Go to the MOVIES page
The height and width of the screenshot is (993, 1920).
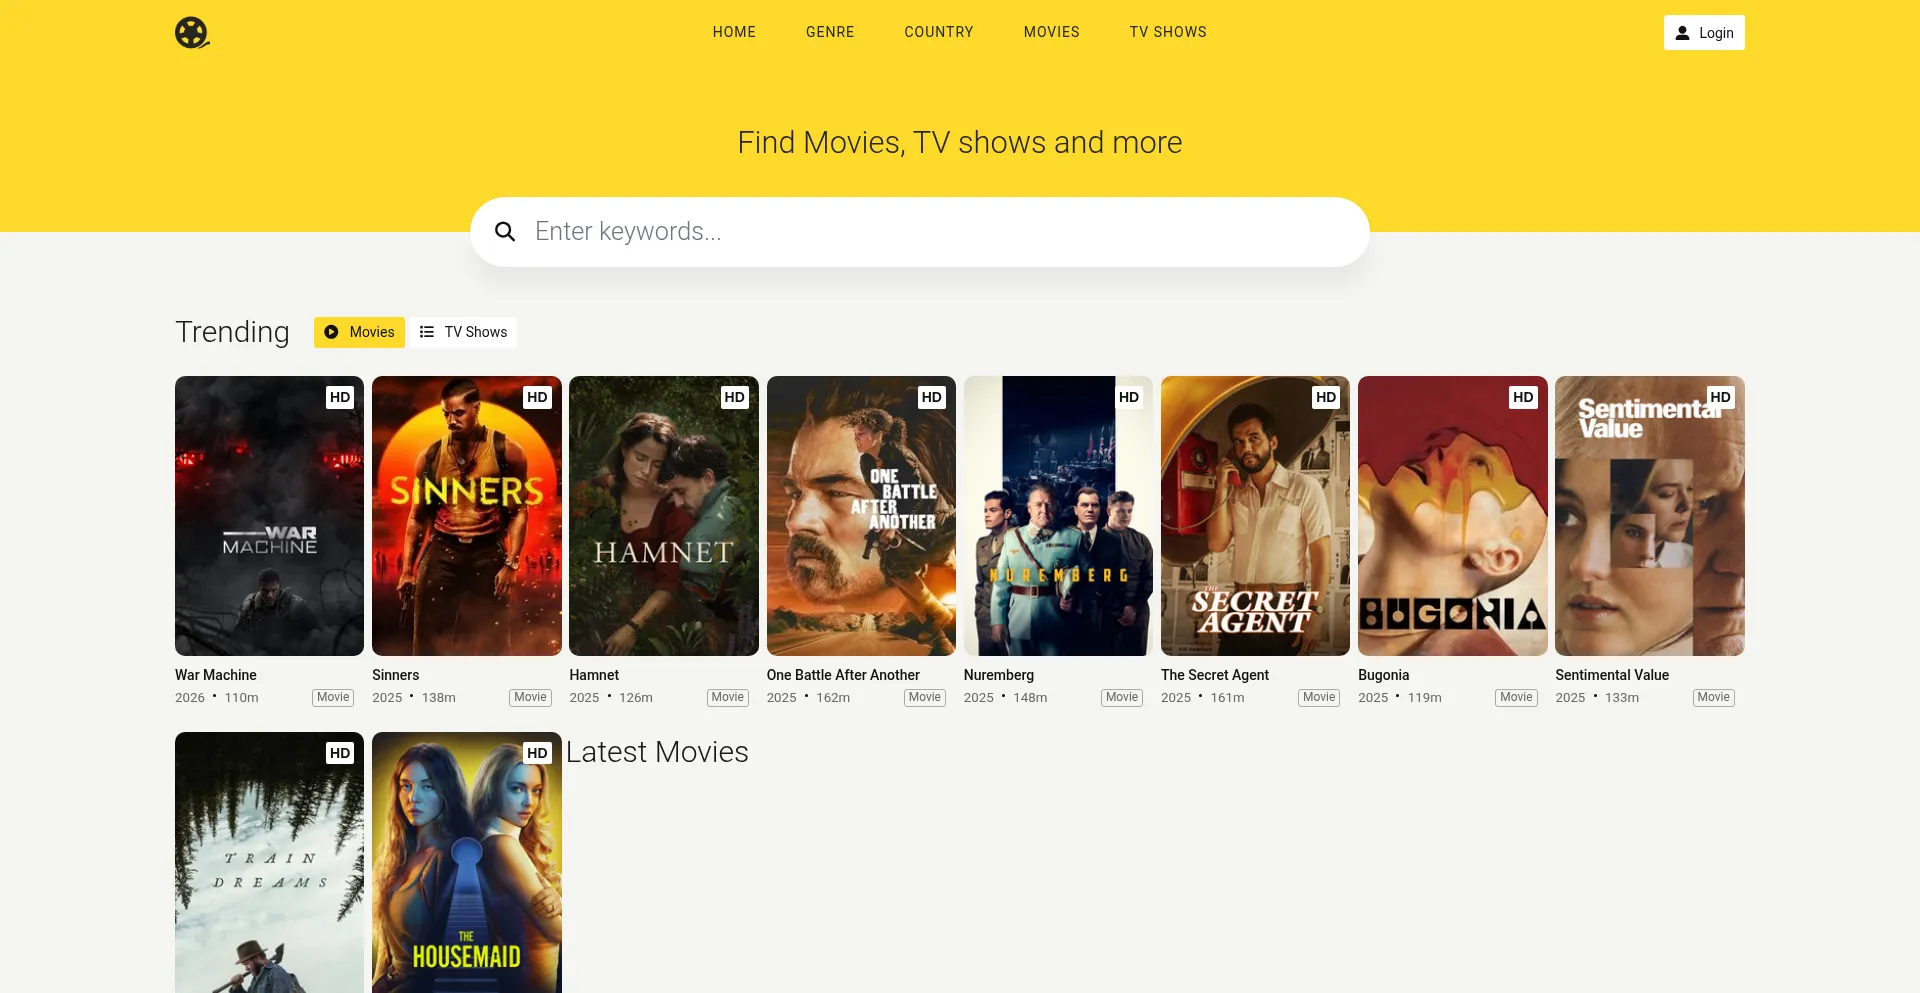click(x=1052, y=32)
